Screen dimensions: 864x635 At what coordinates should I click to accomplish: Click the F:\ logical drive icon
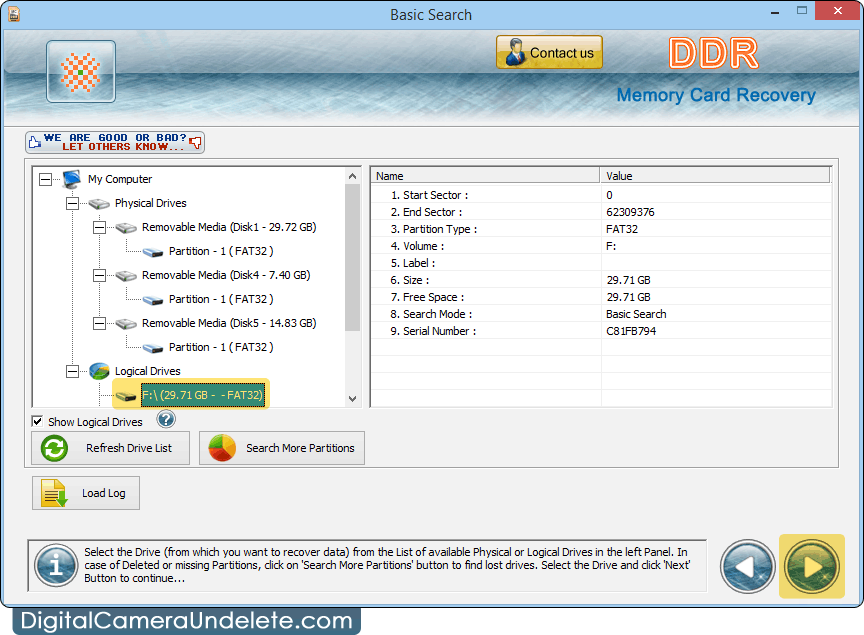click(126, 396)
